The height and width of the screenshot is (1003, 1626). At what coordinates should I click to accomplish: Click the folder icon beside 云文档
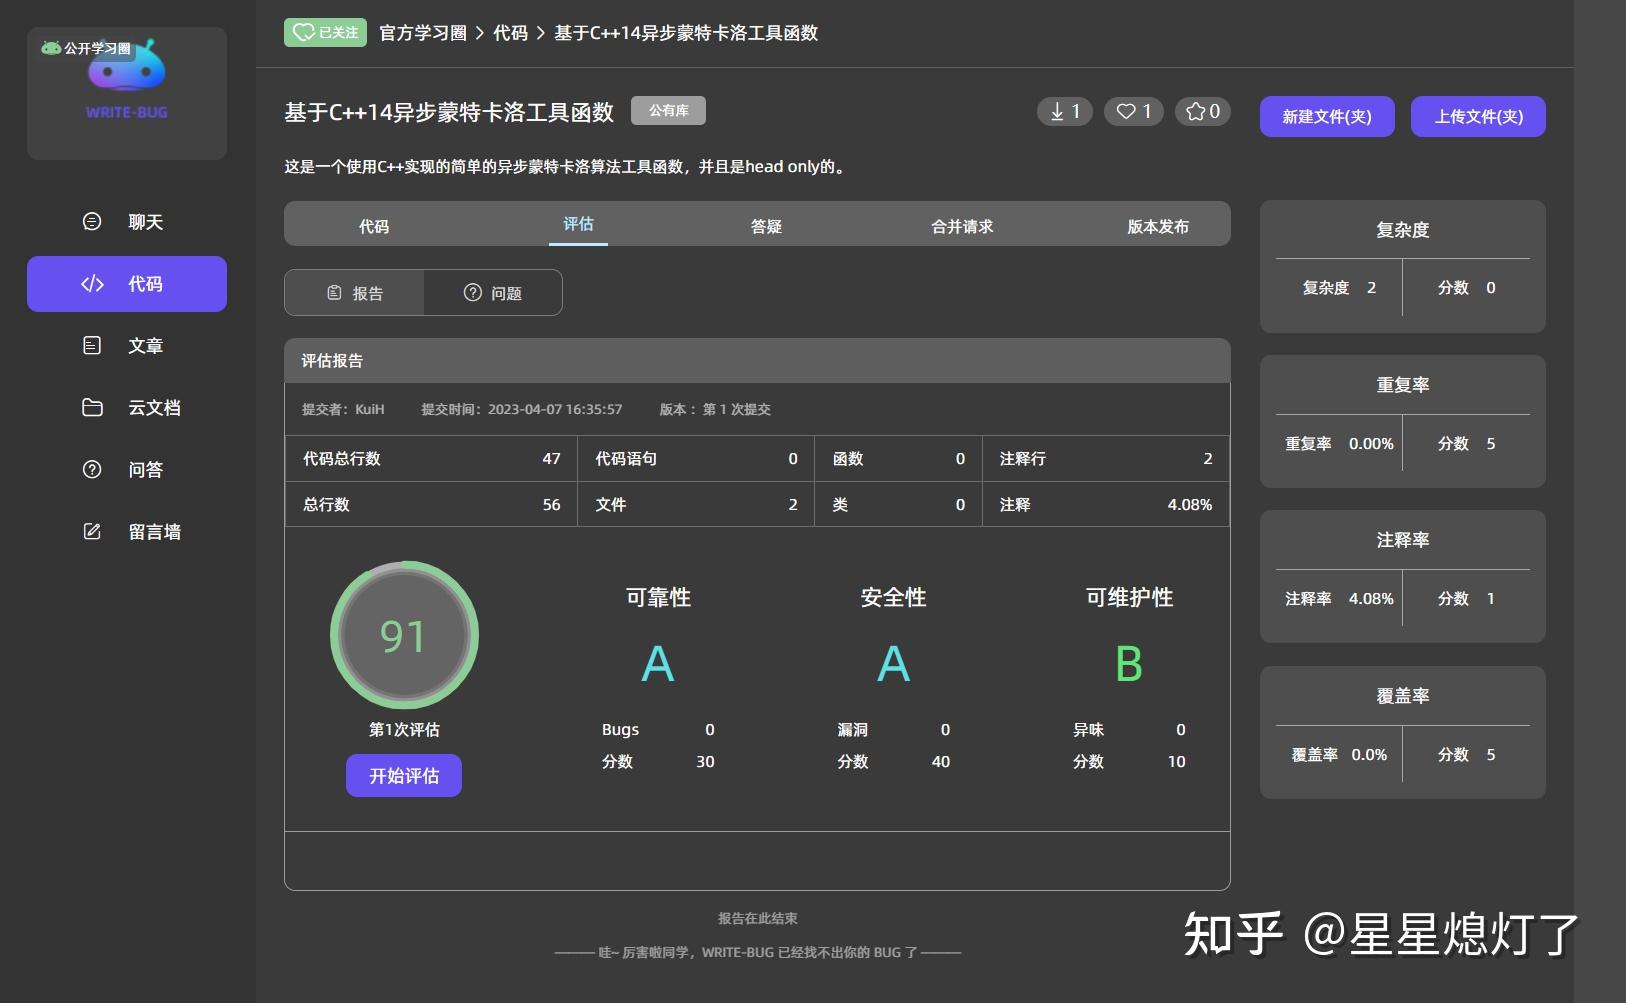tap(92, 408)
